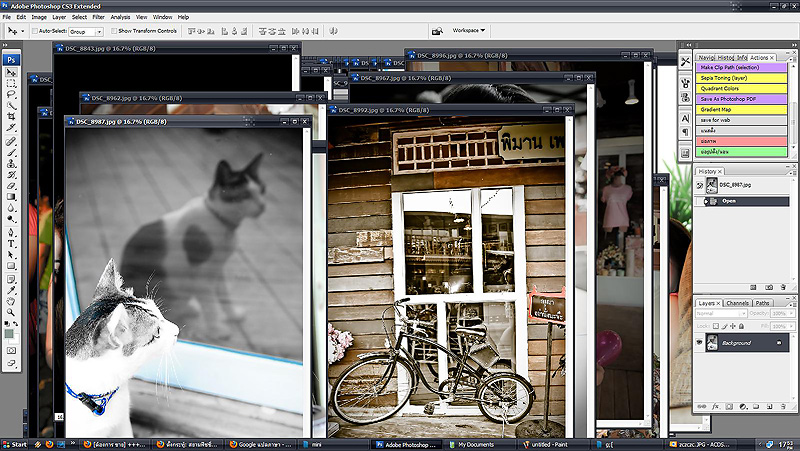Select the Rectangular Marquee tool
The height and width of the screenshot is (451, 800).
(x=11, y=83)
